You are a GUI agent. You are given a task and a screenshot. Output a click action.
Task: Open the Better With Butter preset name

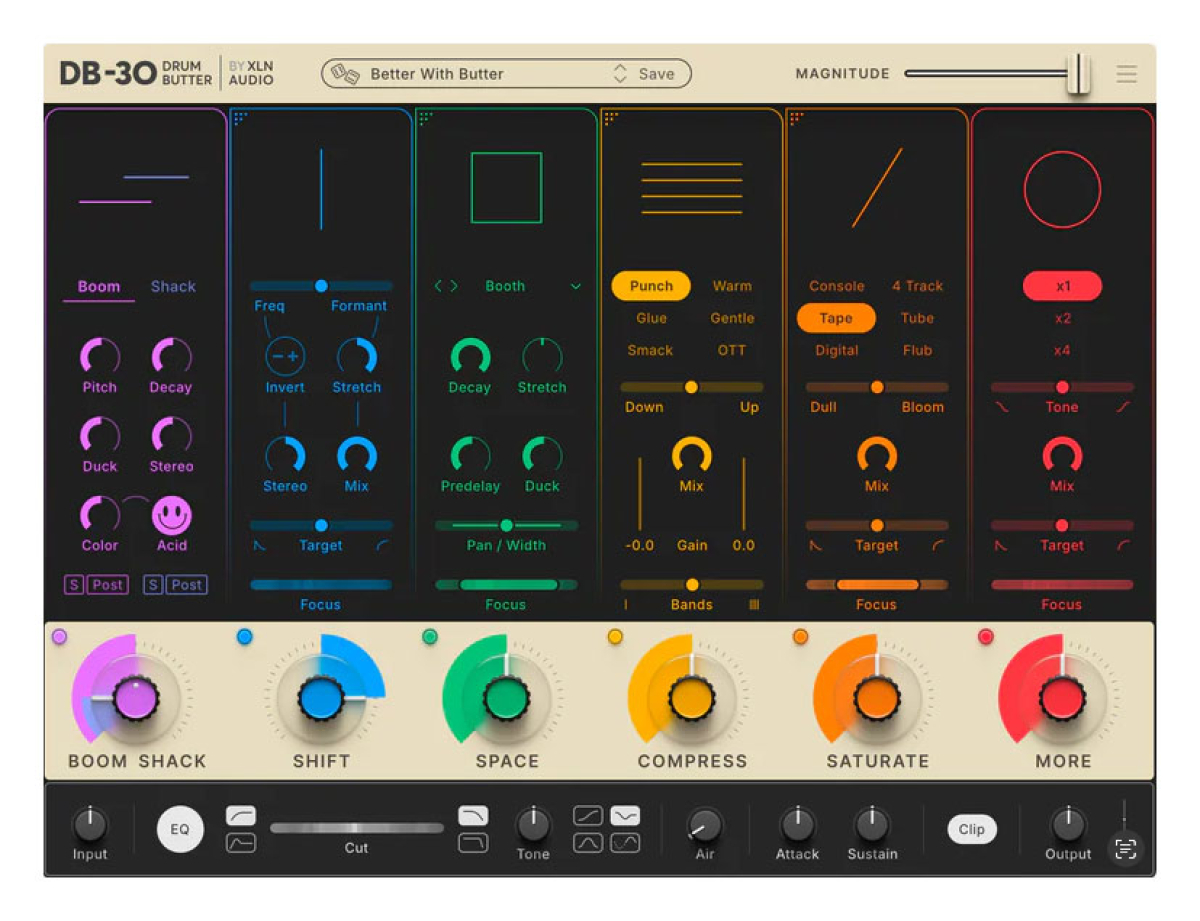[437, 74]
